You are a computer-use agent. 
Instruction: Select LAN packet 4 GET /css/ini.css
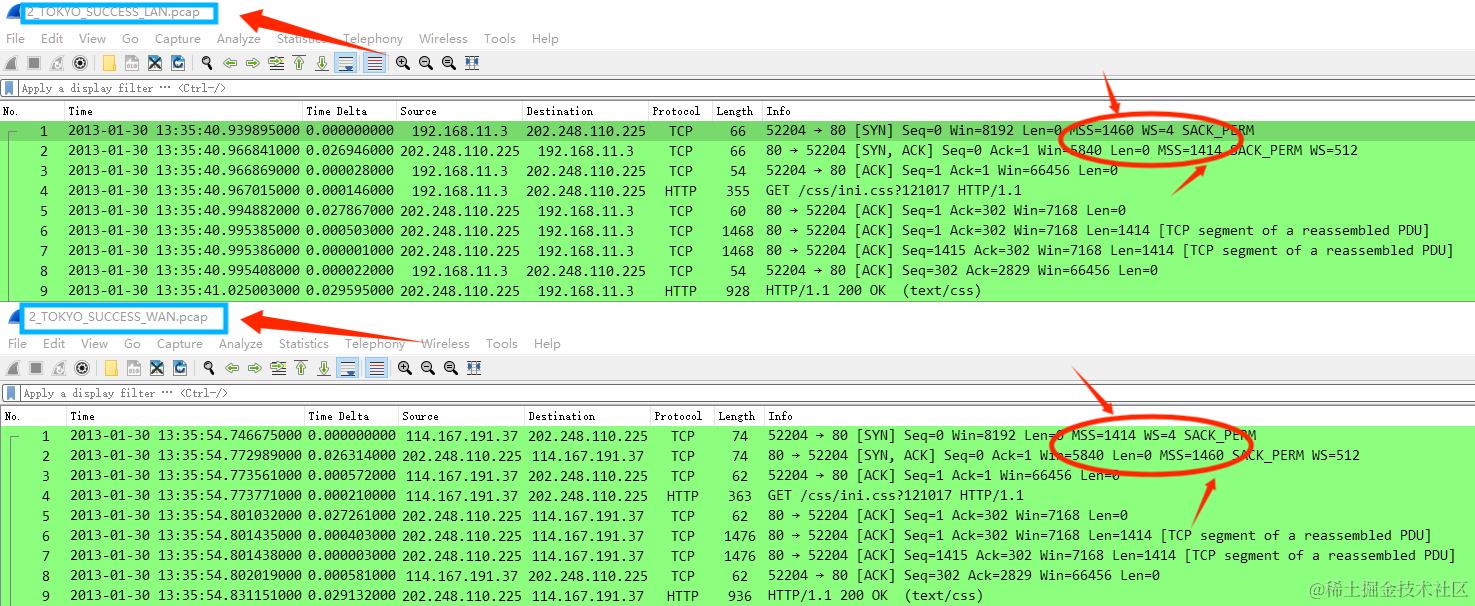coord(737,190)
